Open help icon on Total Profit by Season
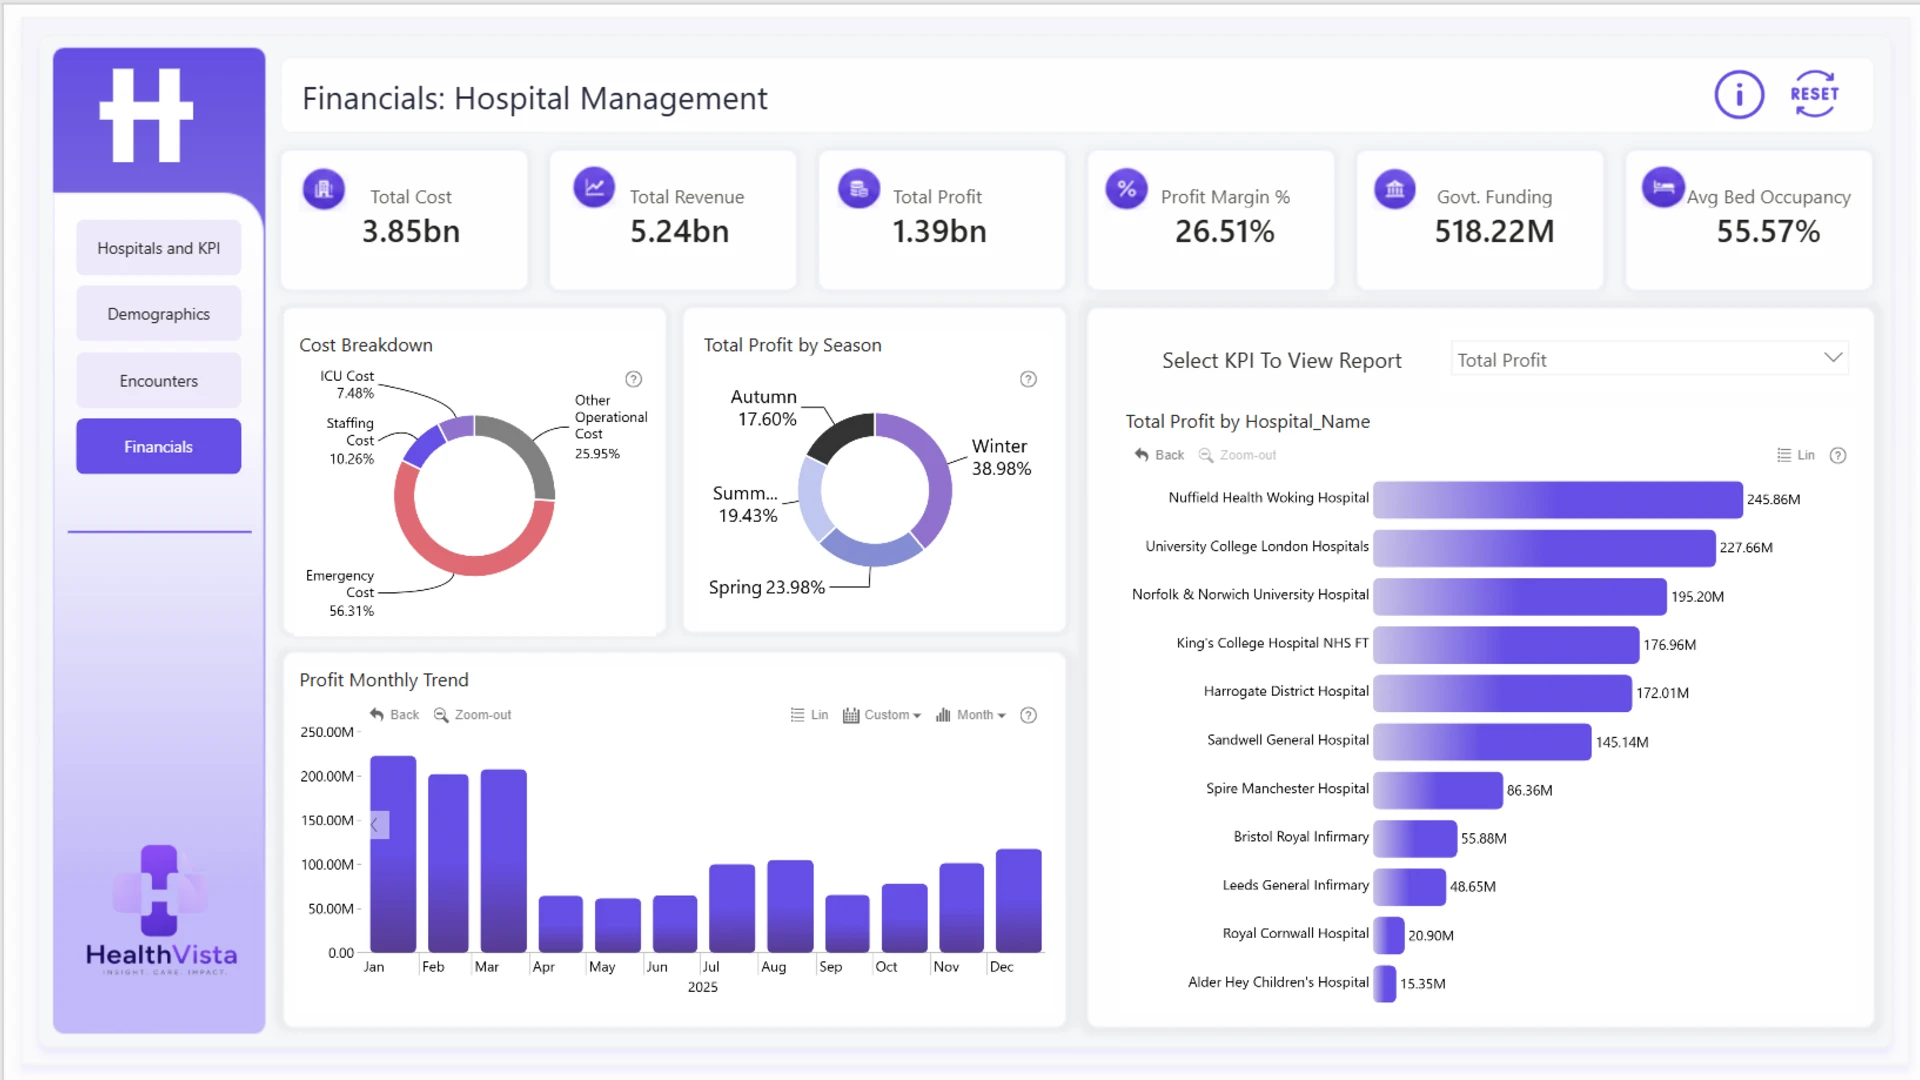 [x=1028, y=379]
